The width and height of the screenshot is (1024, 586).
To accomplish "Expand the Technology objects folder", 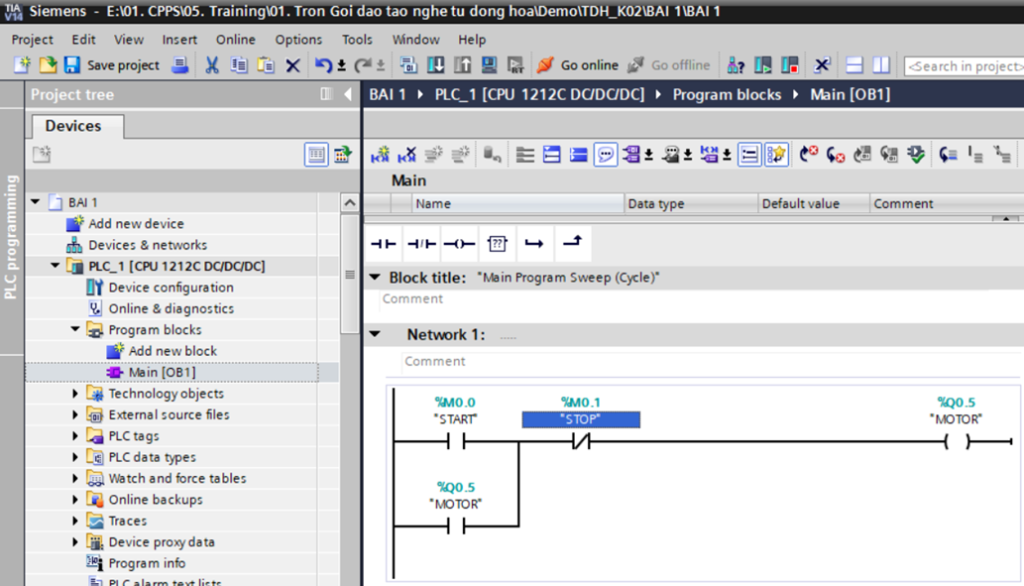I will 75,394.
